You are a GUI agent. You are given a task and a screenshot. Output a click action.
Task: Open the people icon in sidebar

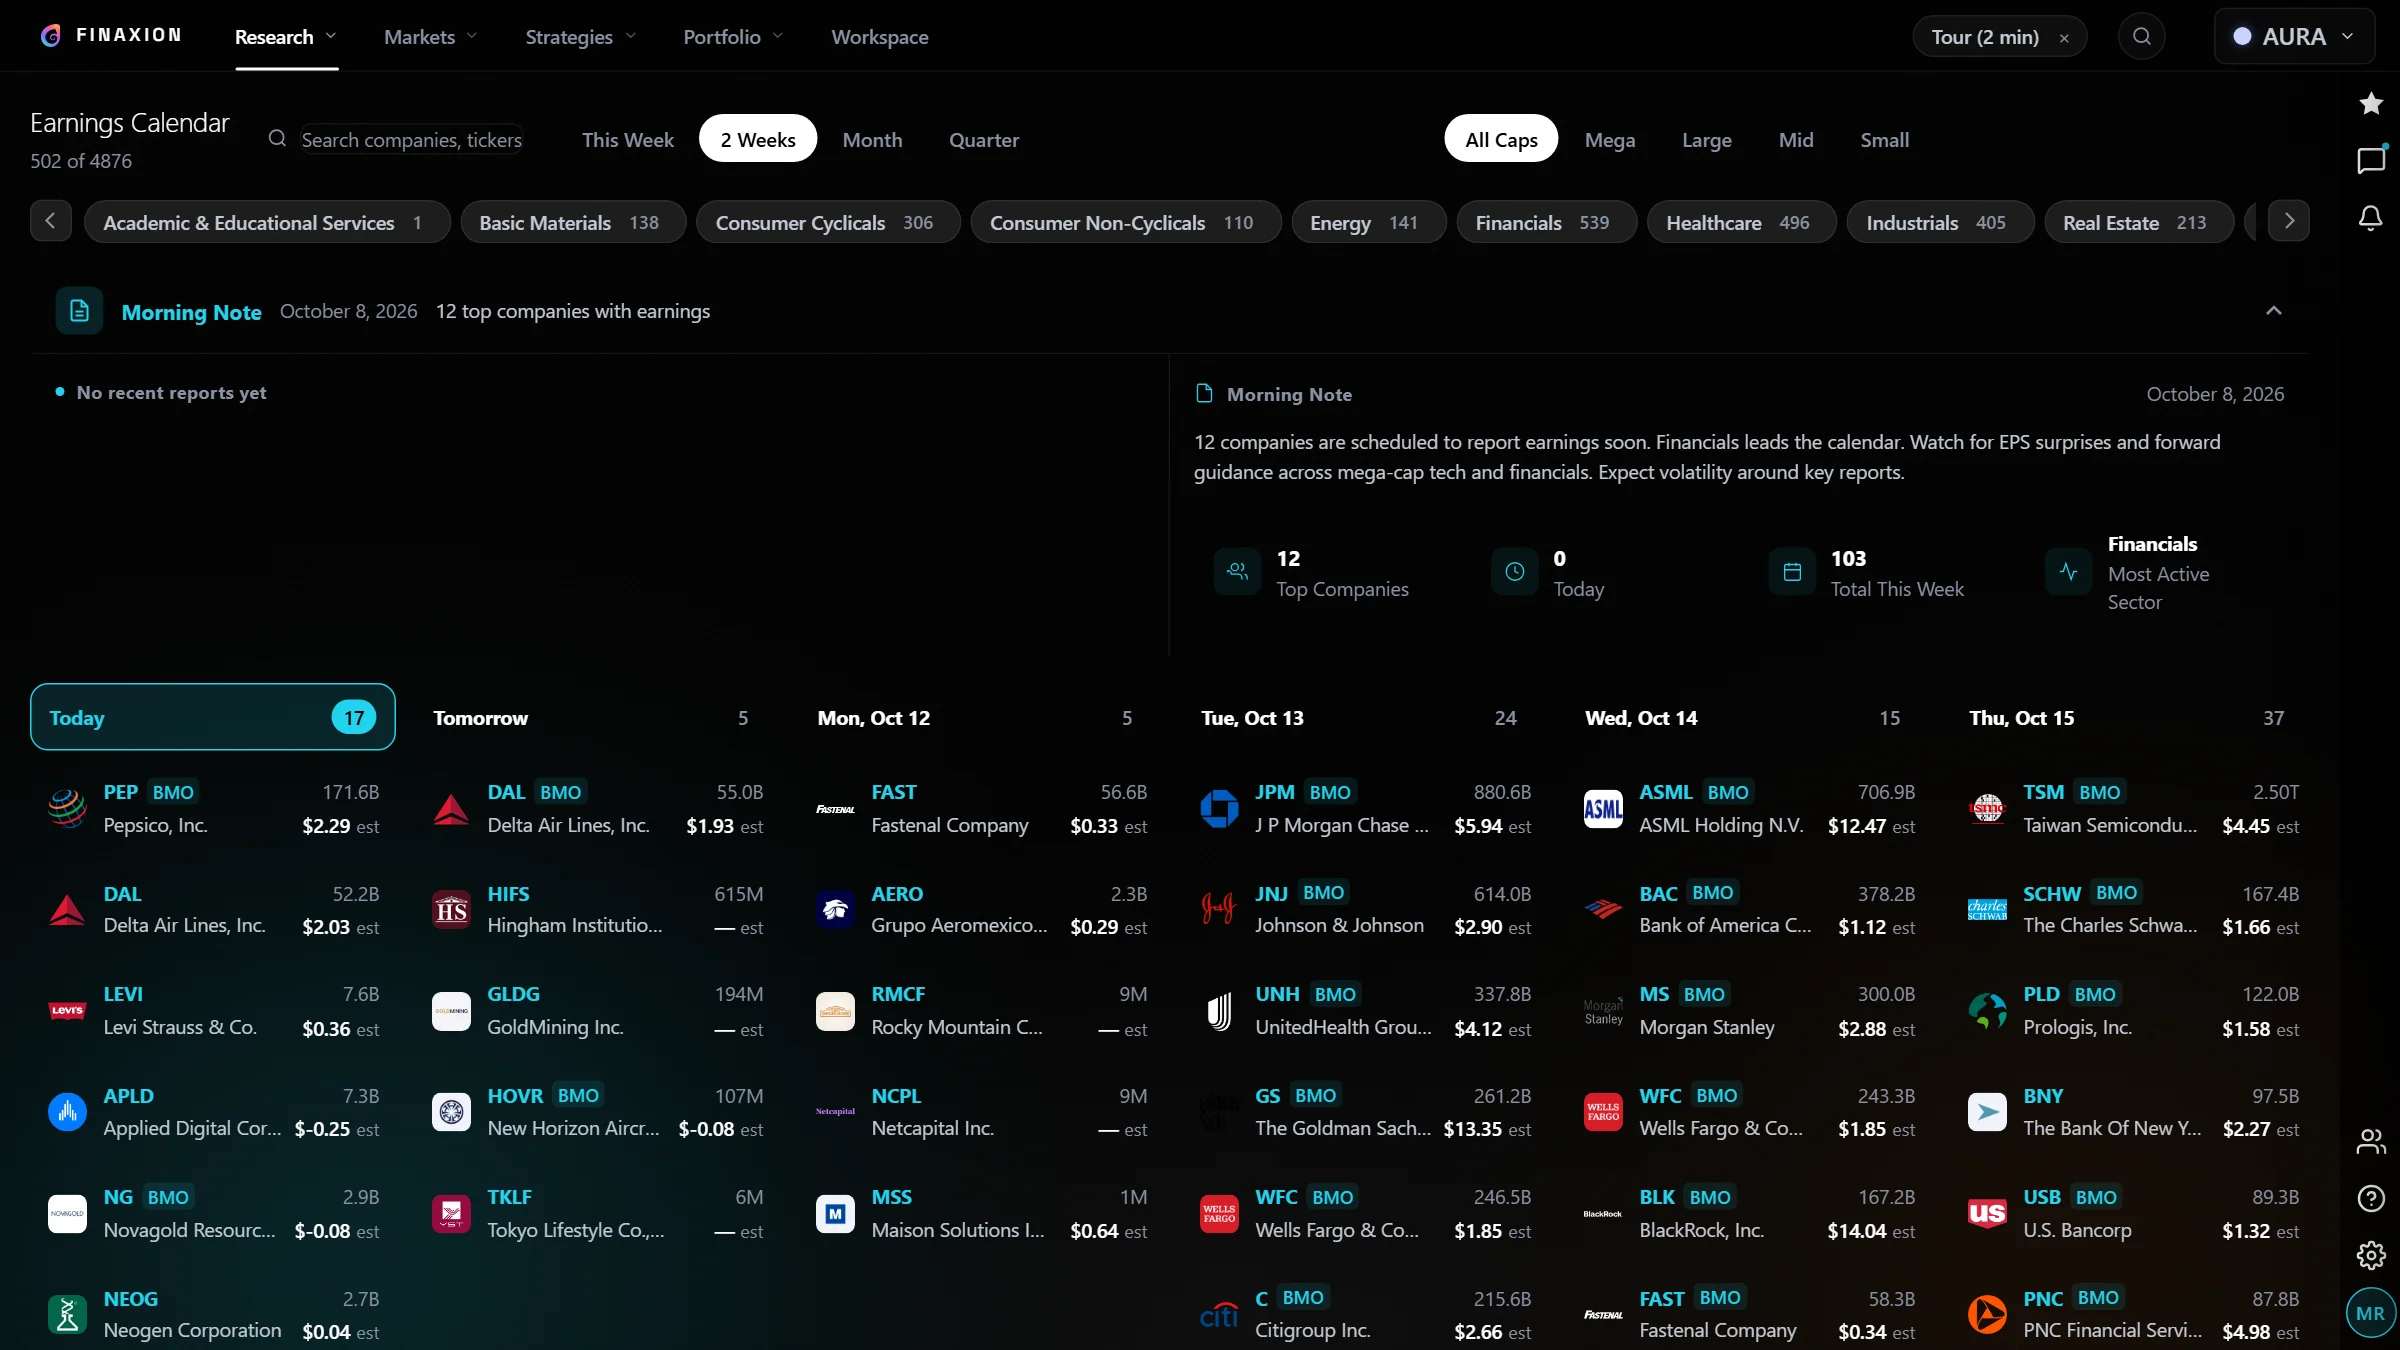[2370, 1141]
